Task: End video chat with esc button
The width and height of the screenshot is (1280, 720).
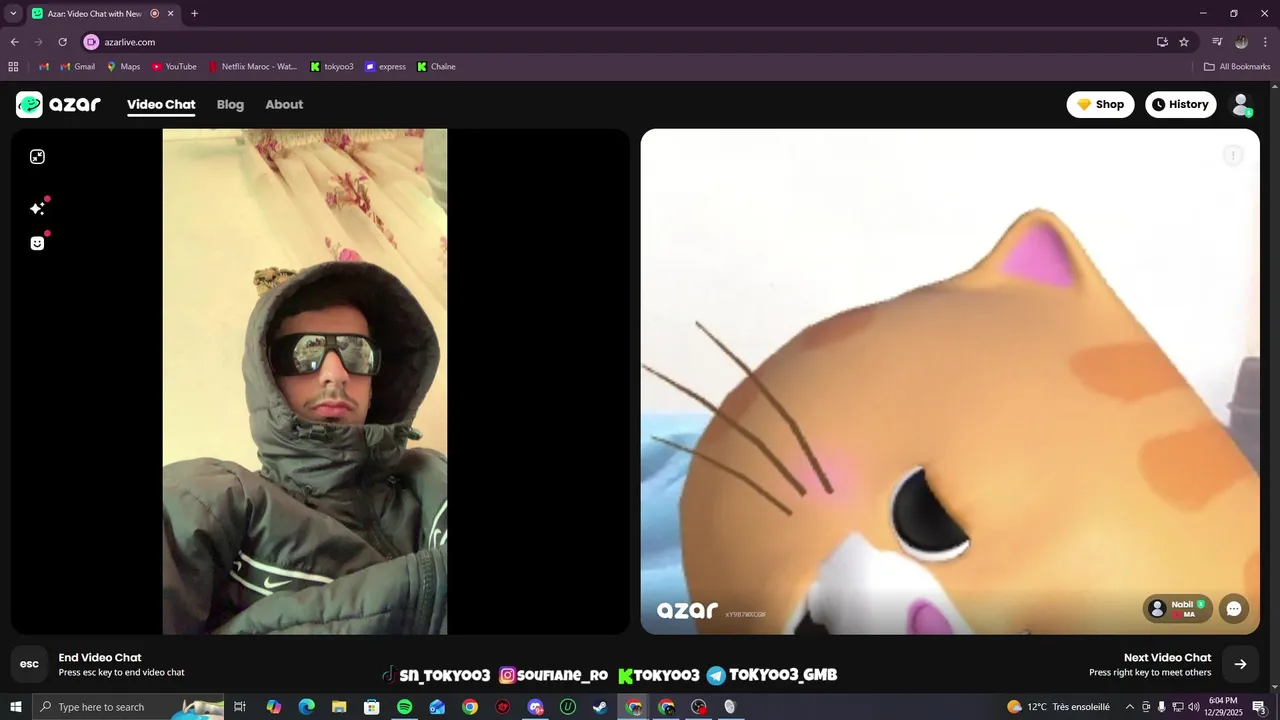Action: pyautogui.click(x=30, y=664)
